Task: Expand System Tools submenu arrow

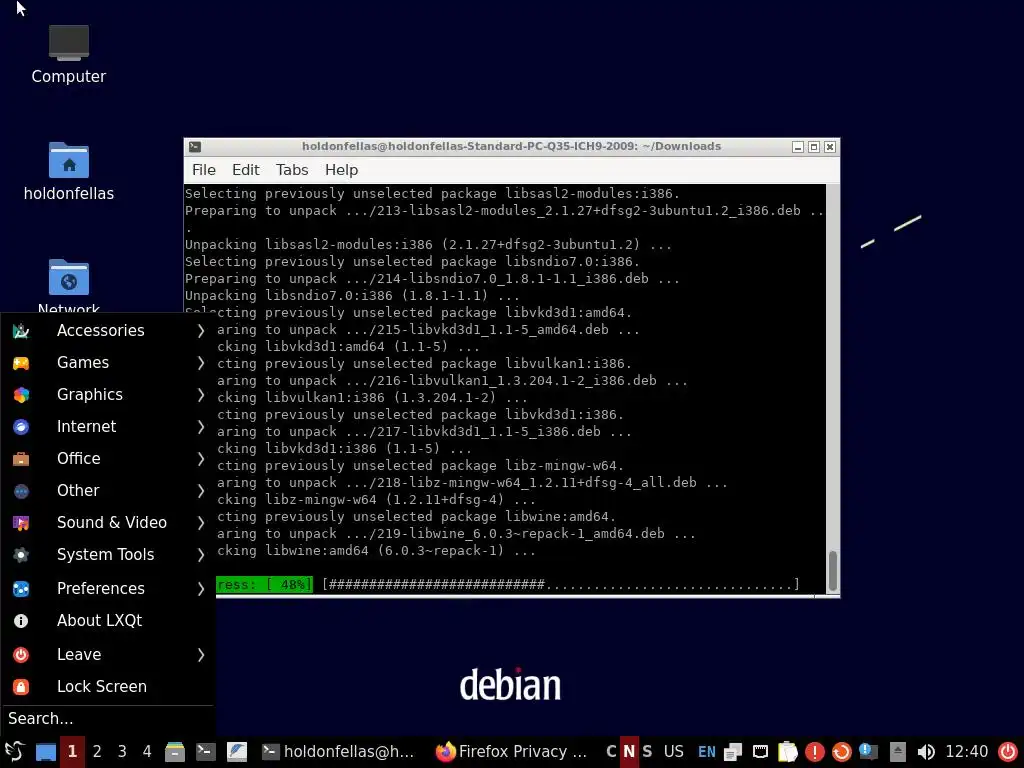Action: pyautogui.click(x=200, y=555)
